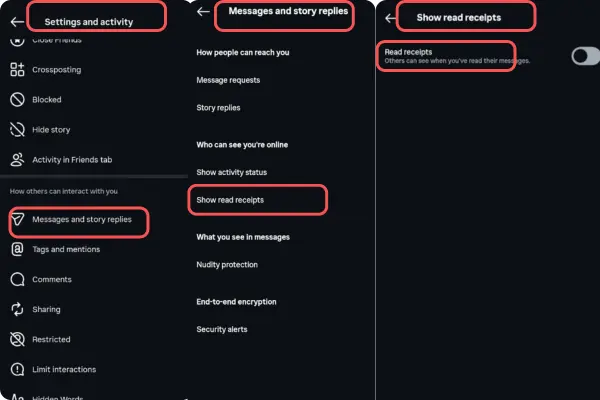The height and width of the screenshot is (400, 600).
Task: Select Show activity status option
Action: click(231, 172)
